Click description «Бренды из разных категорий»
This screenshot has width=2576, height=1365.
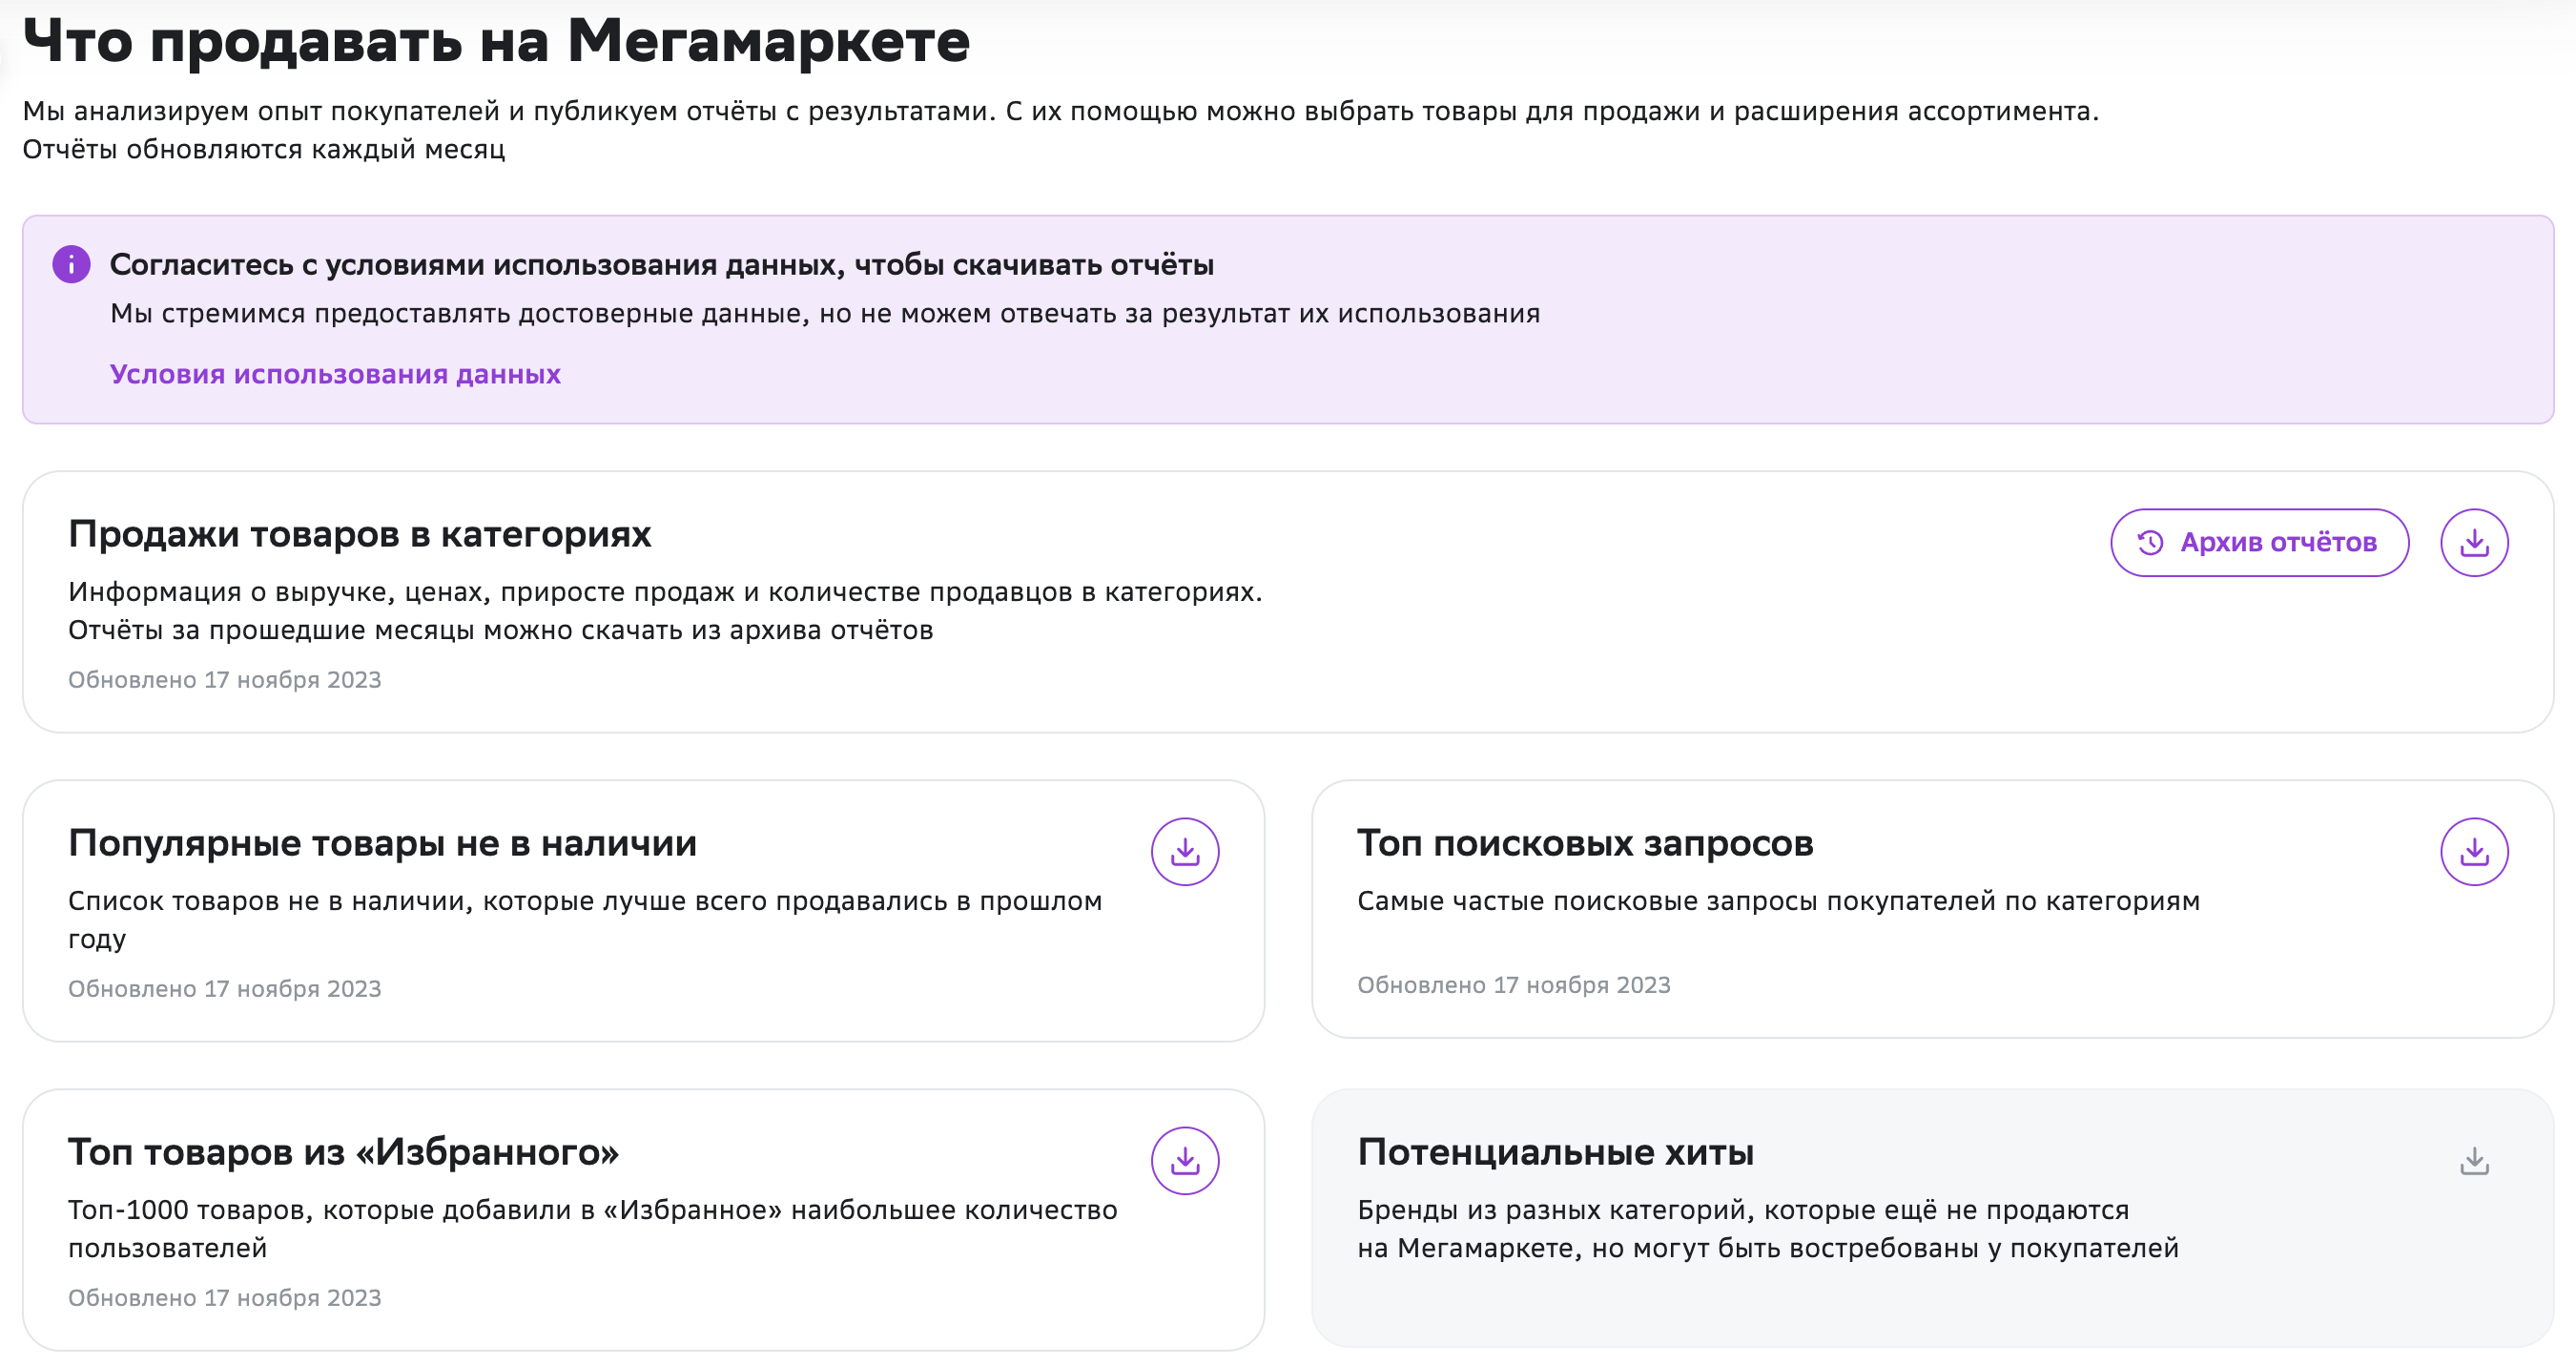coord(1768,1229)
